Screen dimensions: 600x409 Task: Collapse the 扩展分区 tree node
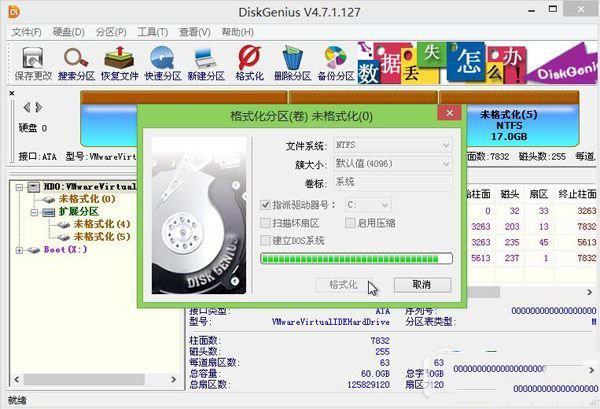point(34,212)
